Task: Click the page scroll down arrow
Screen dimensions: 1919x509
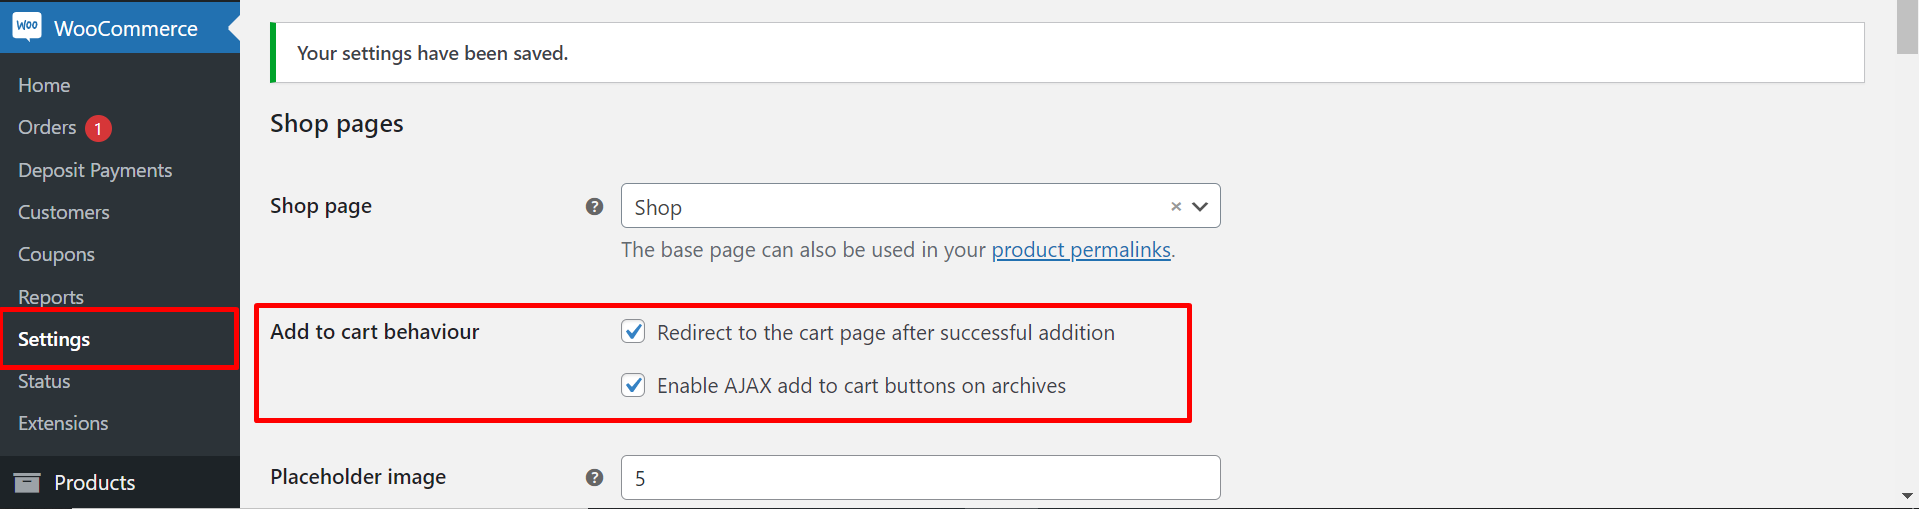Action: (x=1907, y=495)
